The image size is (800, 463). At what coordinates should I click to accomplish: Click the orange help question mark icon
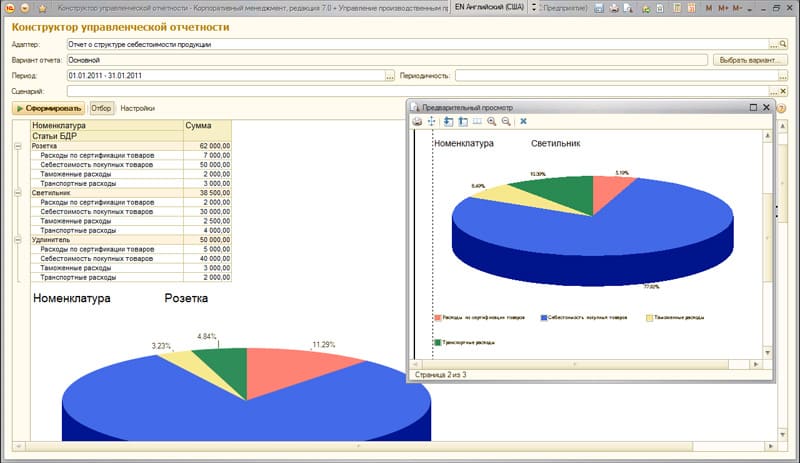click(781, 108)
